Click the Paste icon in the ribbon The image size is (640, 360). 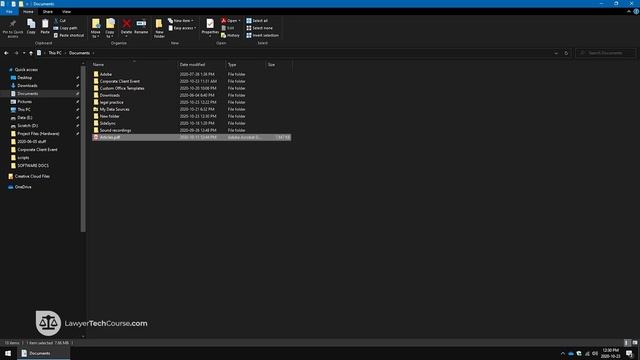[x=45, y=24]
